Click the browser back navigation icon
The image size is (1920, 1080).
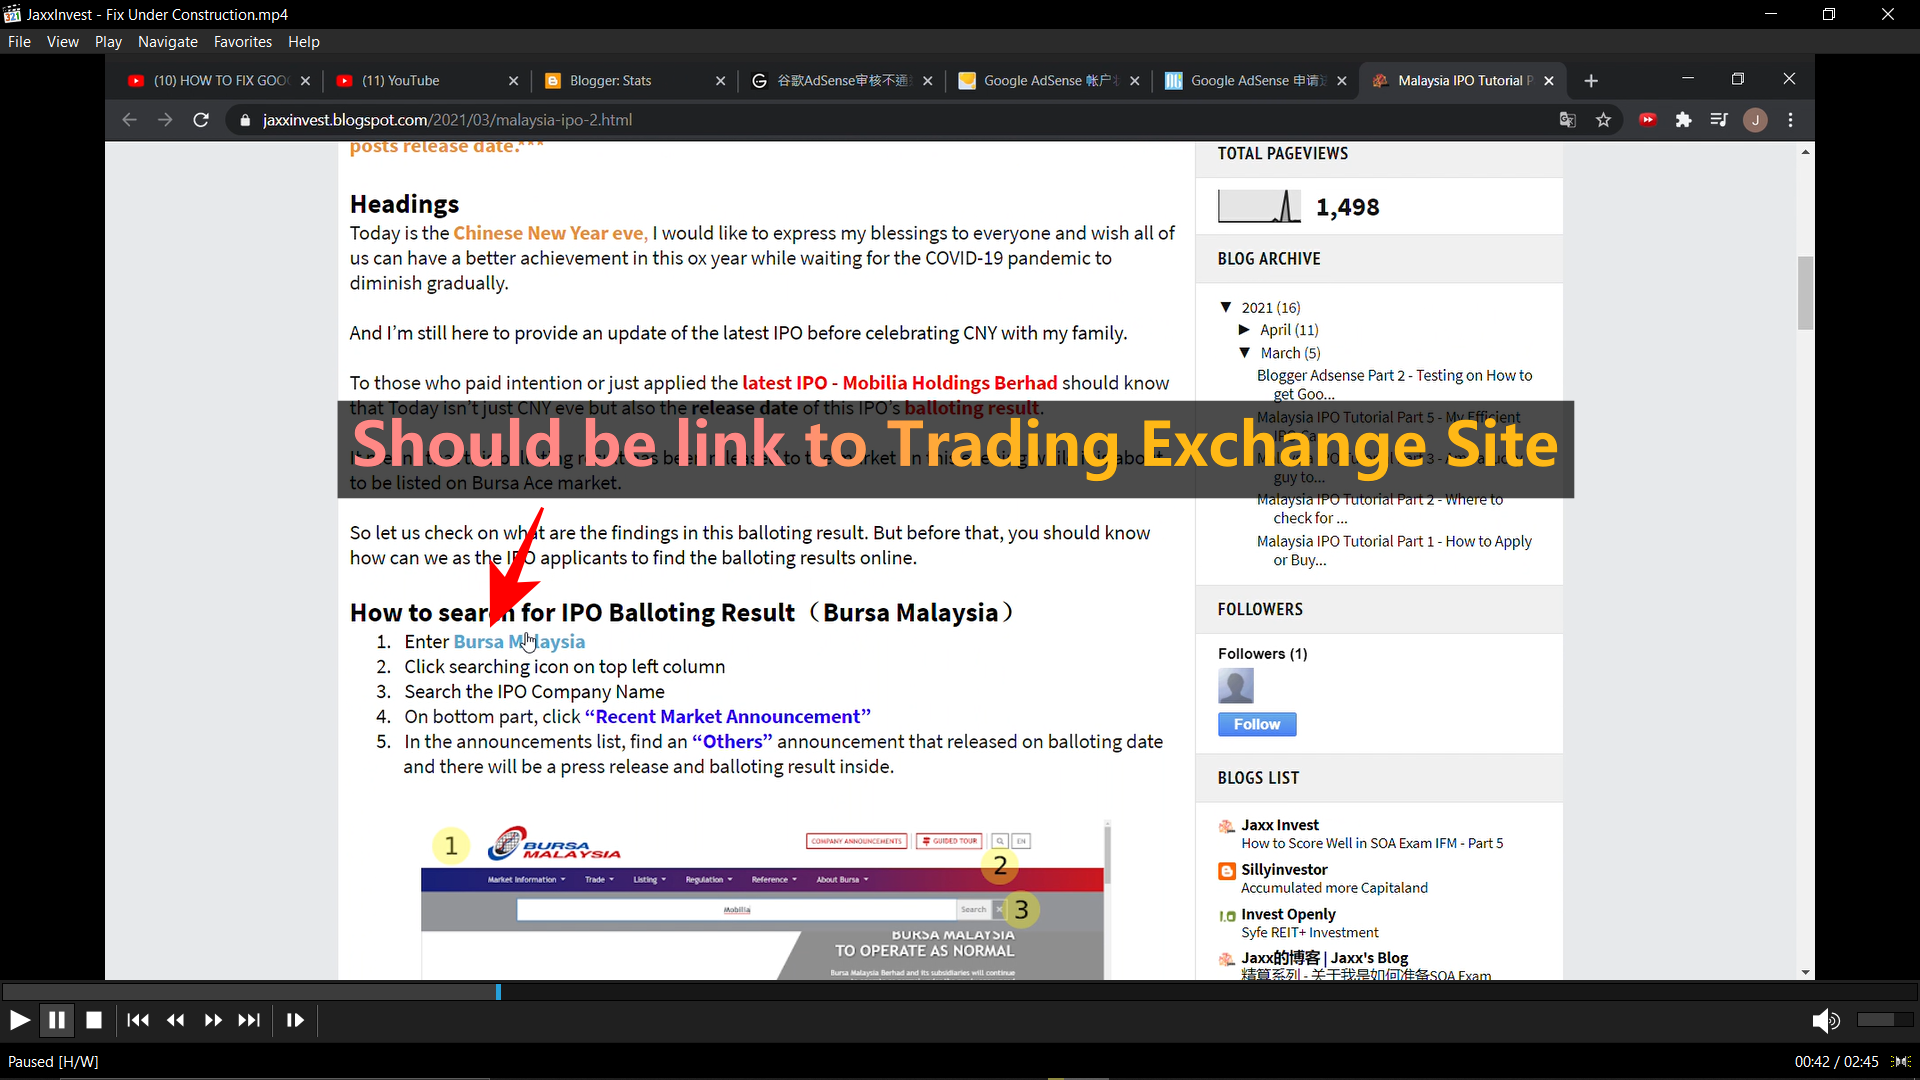tap(128, 120)
